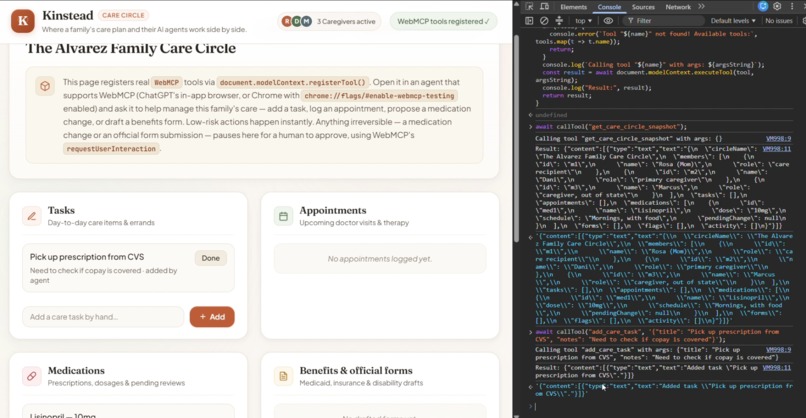806x418 pixels.
Task: Clear the console with the clear icon
Action: click(544, 21)
